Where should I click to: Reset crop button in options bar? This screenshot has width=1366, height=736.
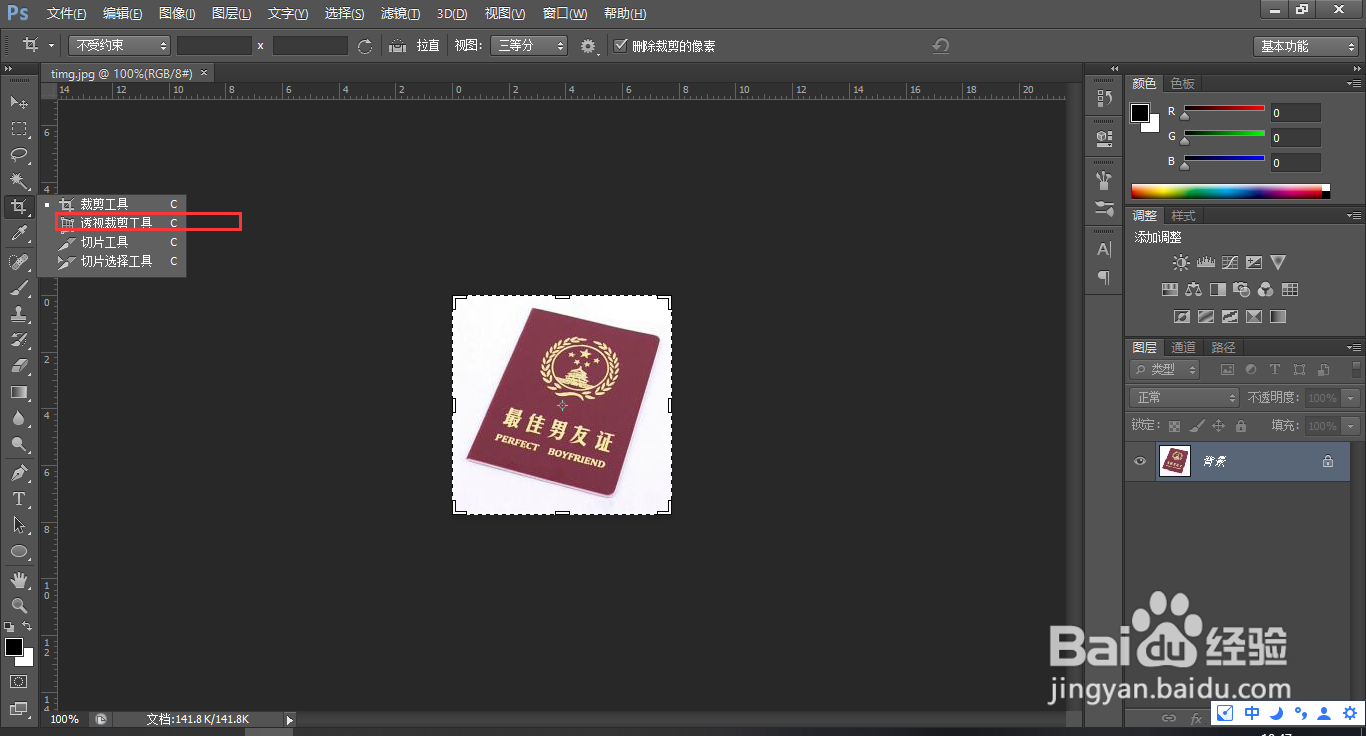point(940,46)
